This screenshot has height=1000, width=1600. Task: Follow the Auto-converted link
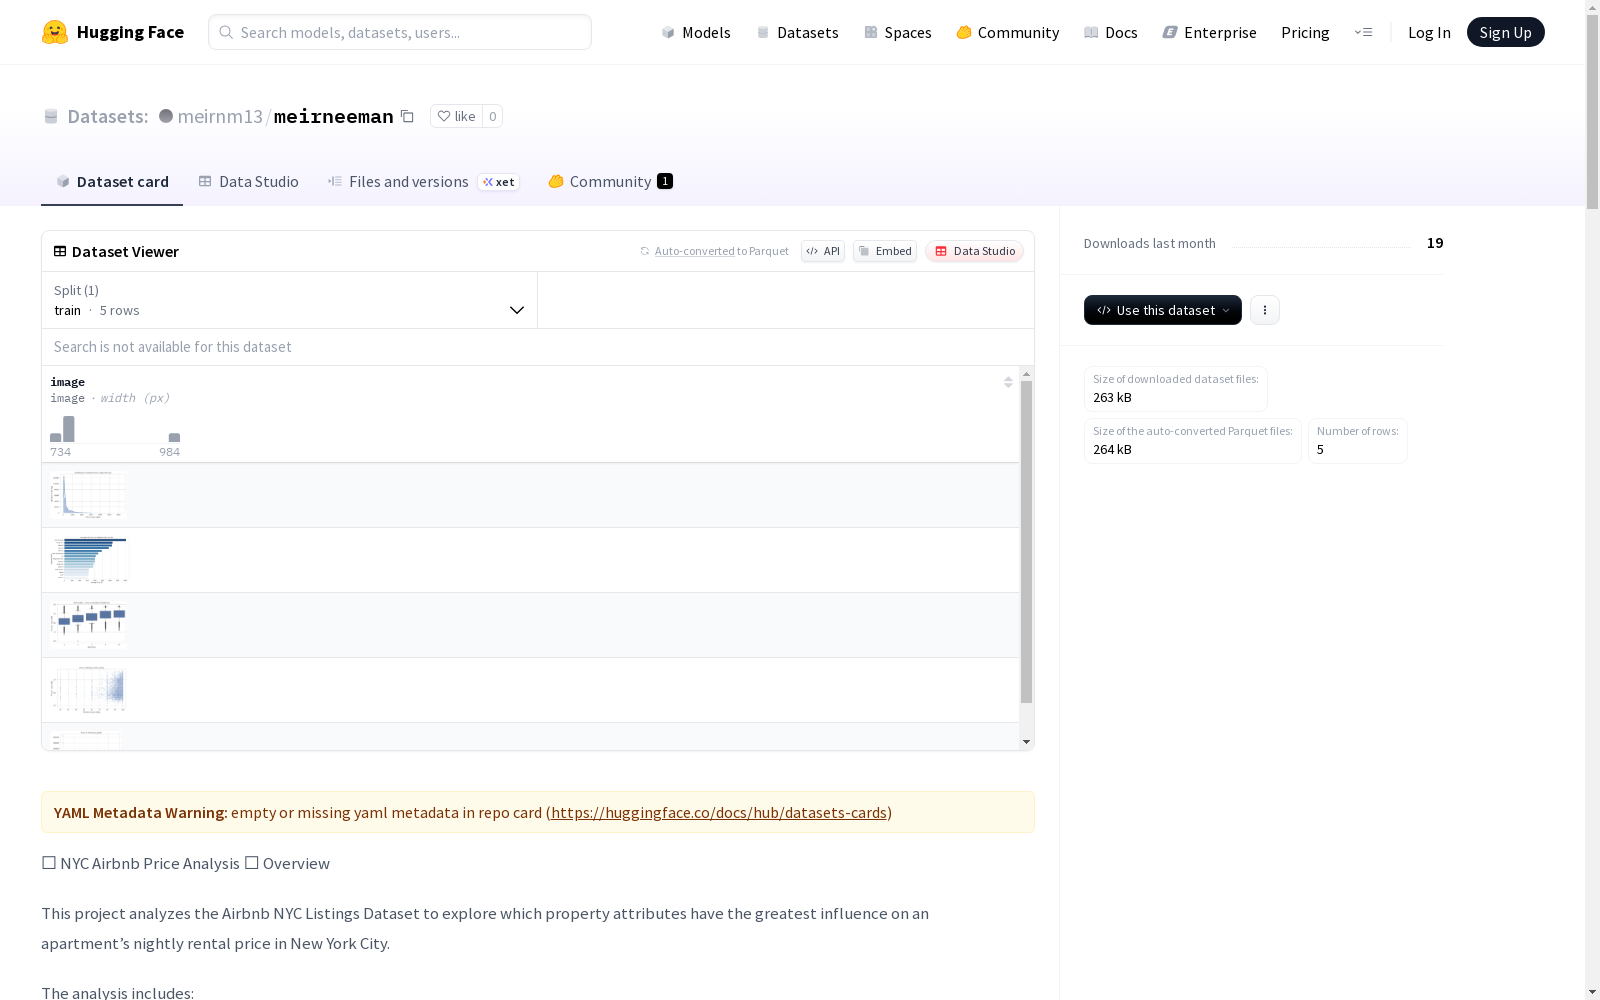pos(695,251)
